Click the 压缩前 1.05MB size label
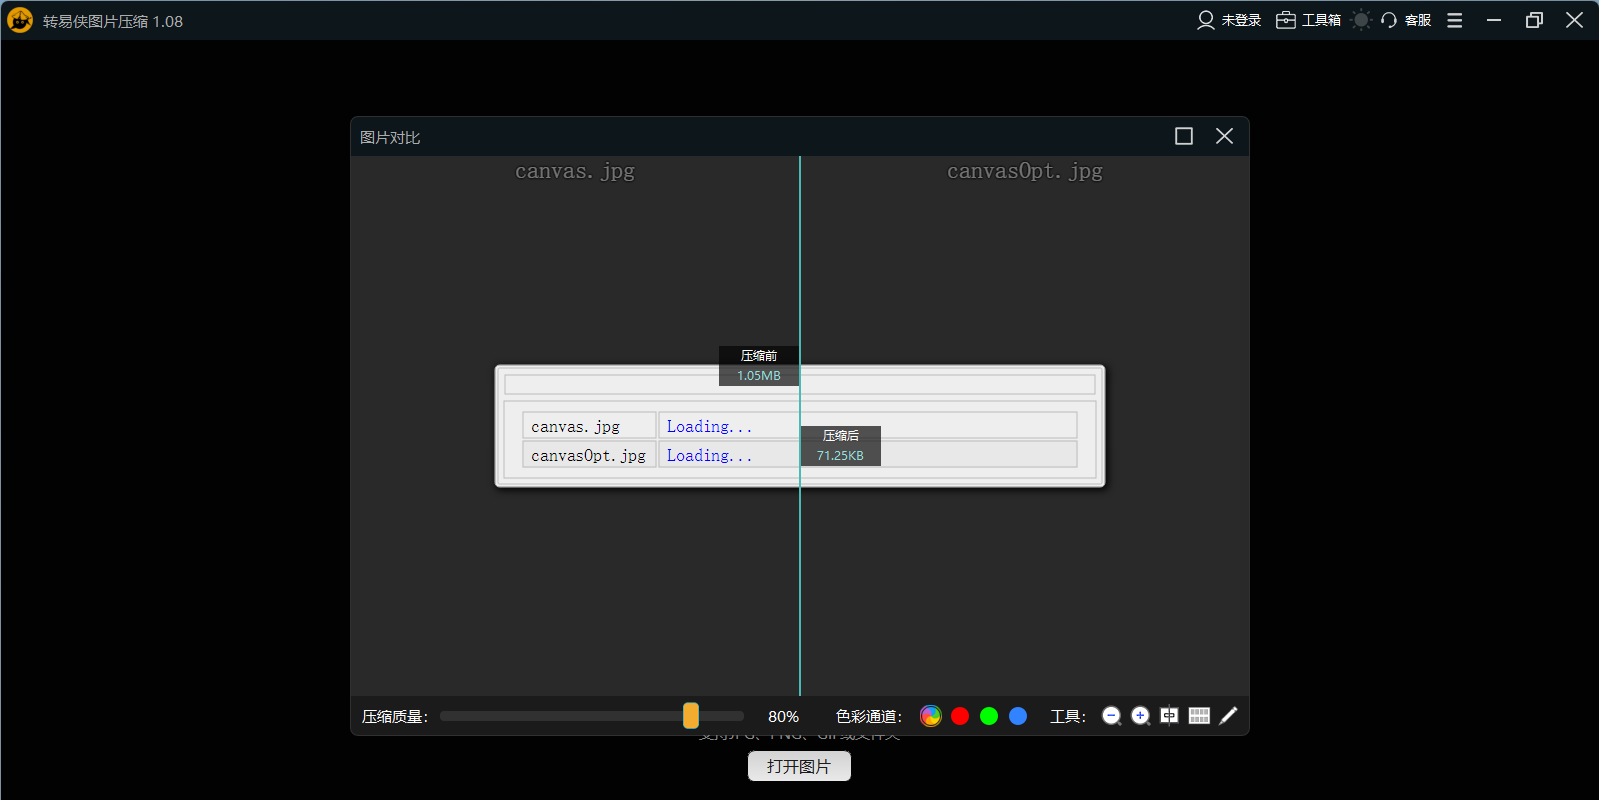1599x800 pixels. point(759,366)
